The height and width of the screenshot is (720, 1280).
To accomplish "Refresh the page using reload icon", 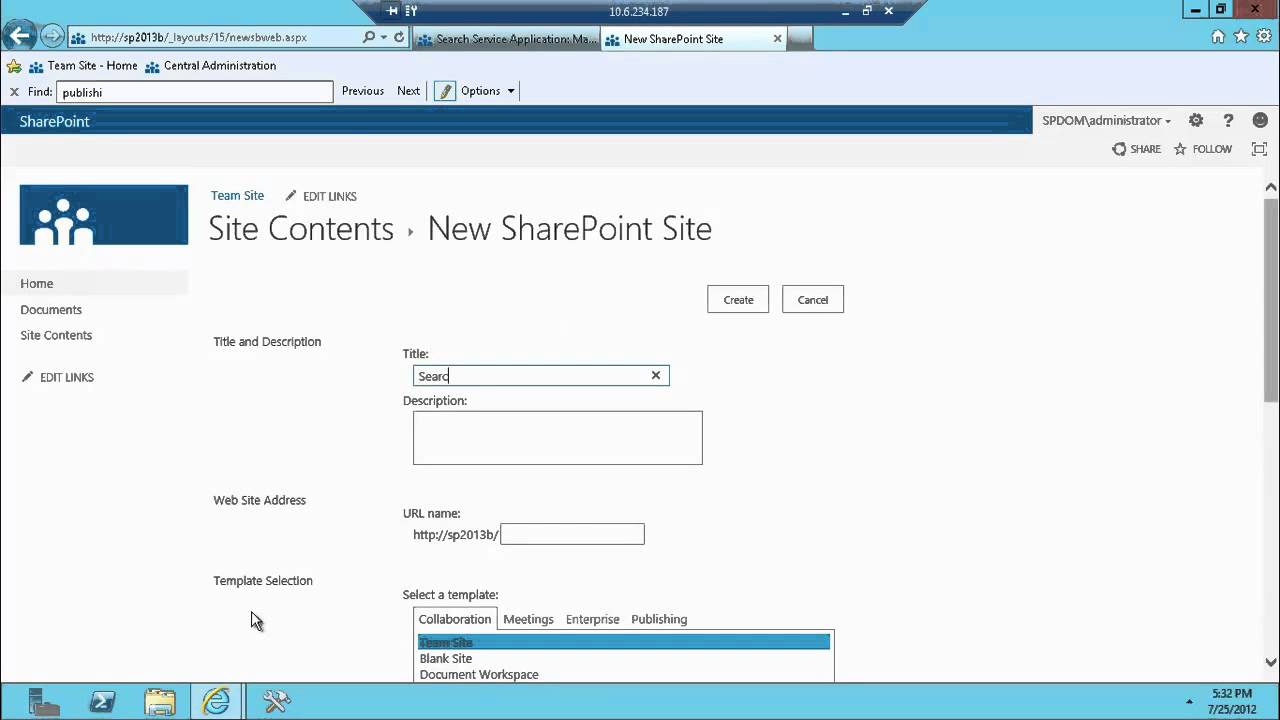I will (399, 37).
